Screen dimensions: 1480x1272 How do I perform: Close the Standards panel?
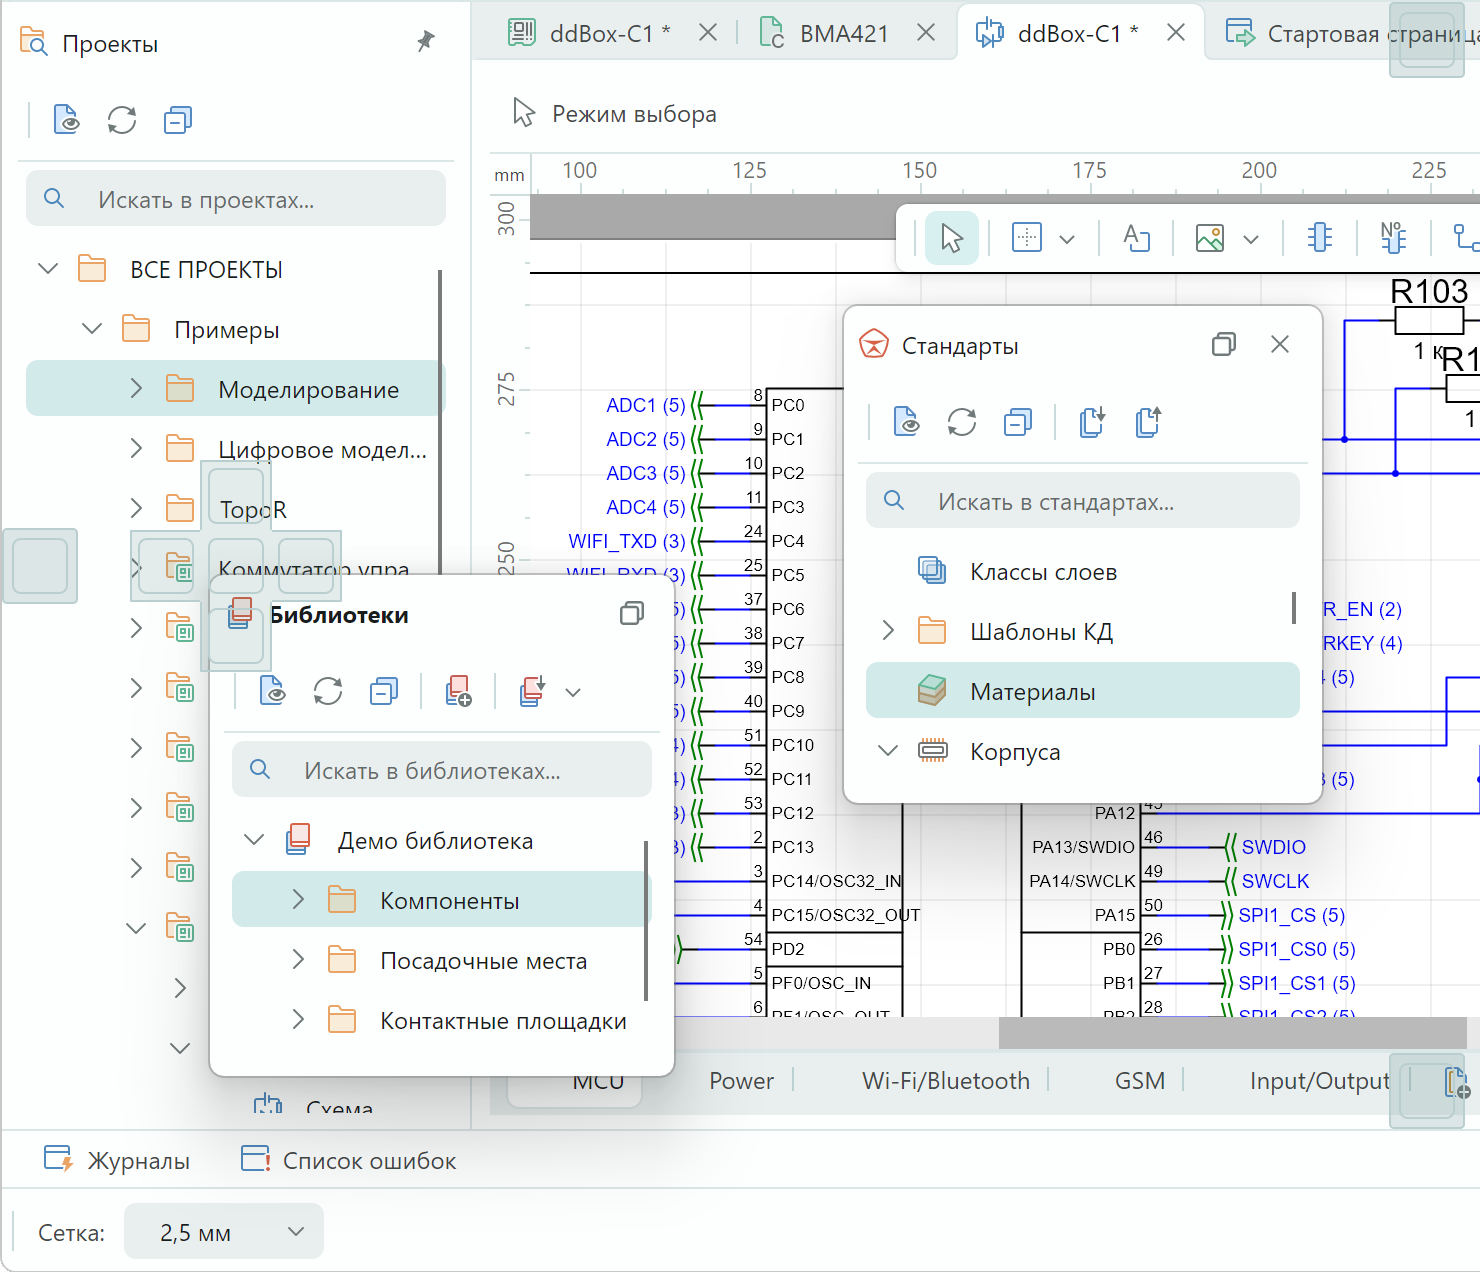click(x=1280, y=344)
